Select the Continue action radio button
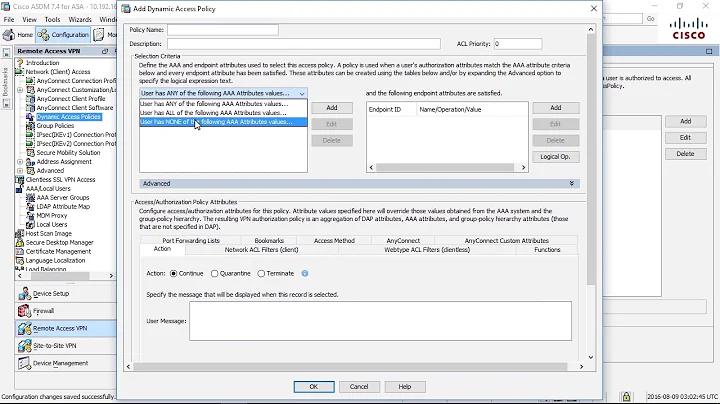This screenshot has width=720, height=404. click(174, 274)
